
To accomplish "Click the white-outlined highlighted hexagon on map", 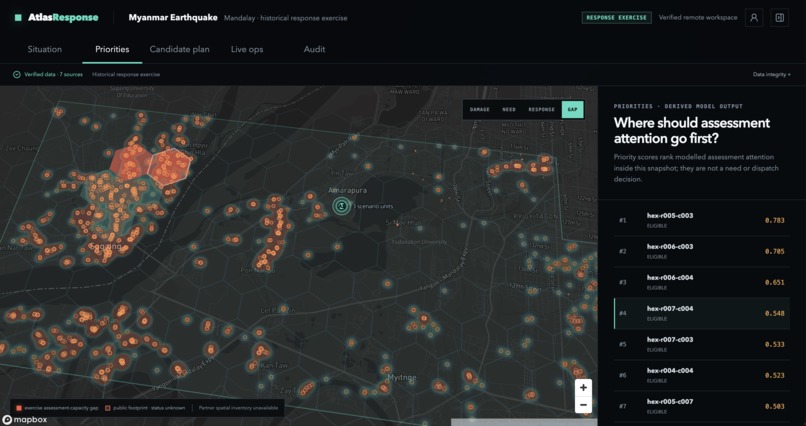I will pos(169,167).
